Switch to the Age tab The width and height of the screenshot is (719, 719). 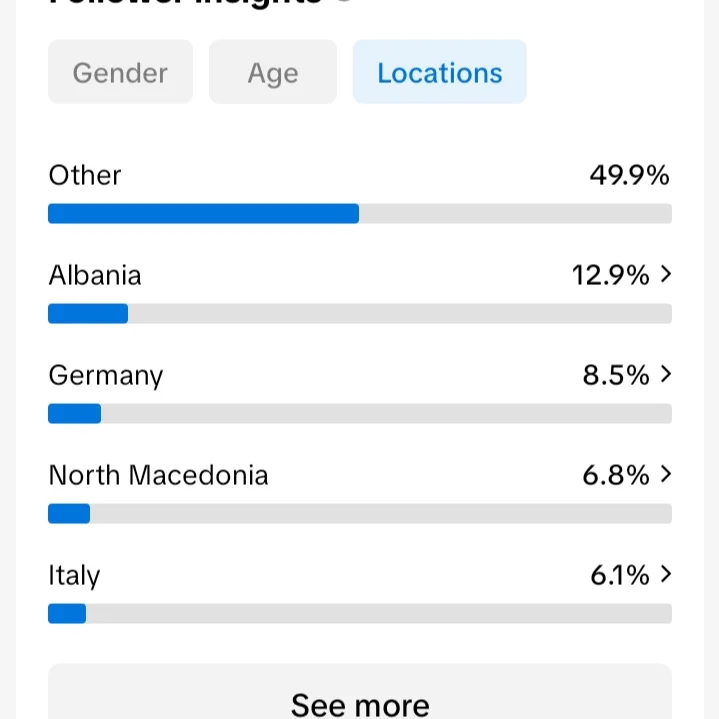pyautogui.click(x=273, y=73)
